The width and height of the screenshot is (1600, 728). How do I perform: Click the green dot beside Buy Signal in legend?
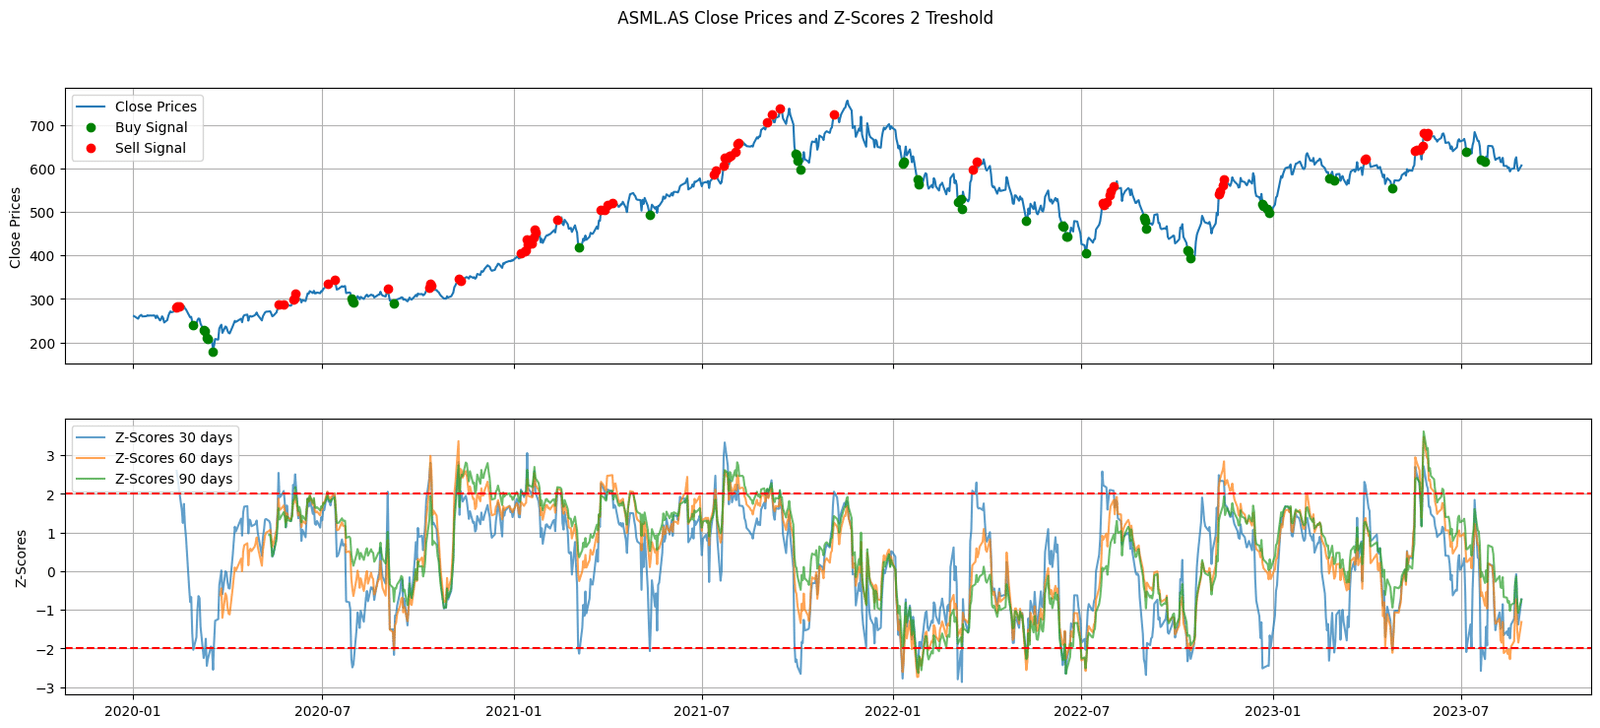point(92,128)
